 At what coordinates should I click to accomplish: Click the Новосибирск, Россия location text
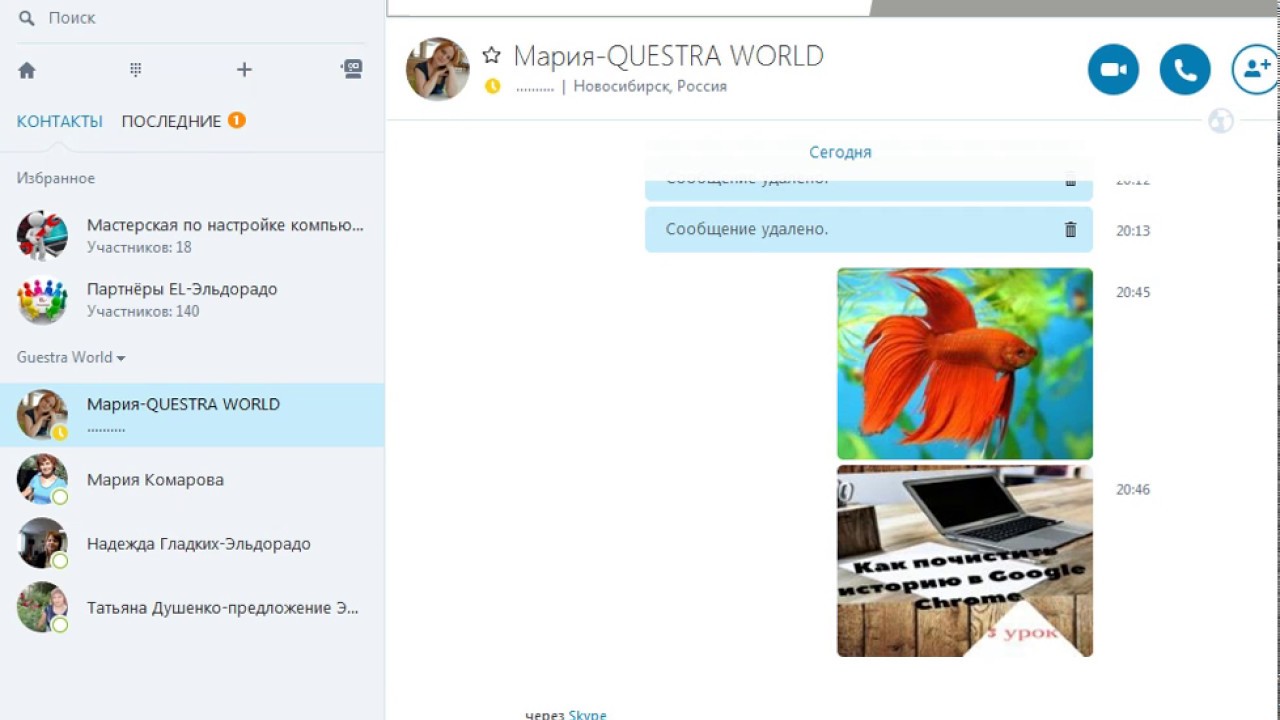(x=650, y=86)
